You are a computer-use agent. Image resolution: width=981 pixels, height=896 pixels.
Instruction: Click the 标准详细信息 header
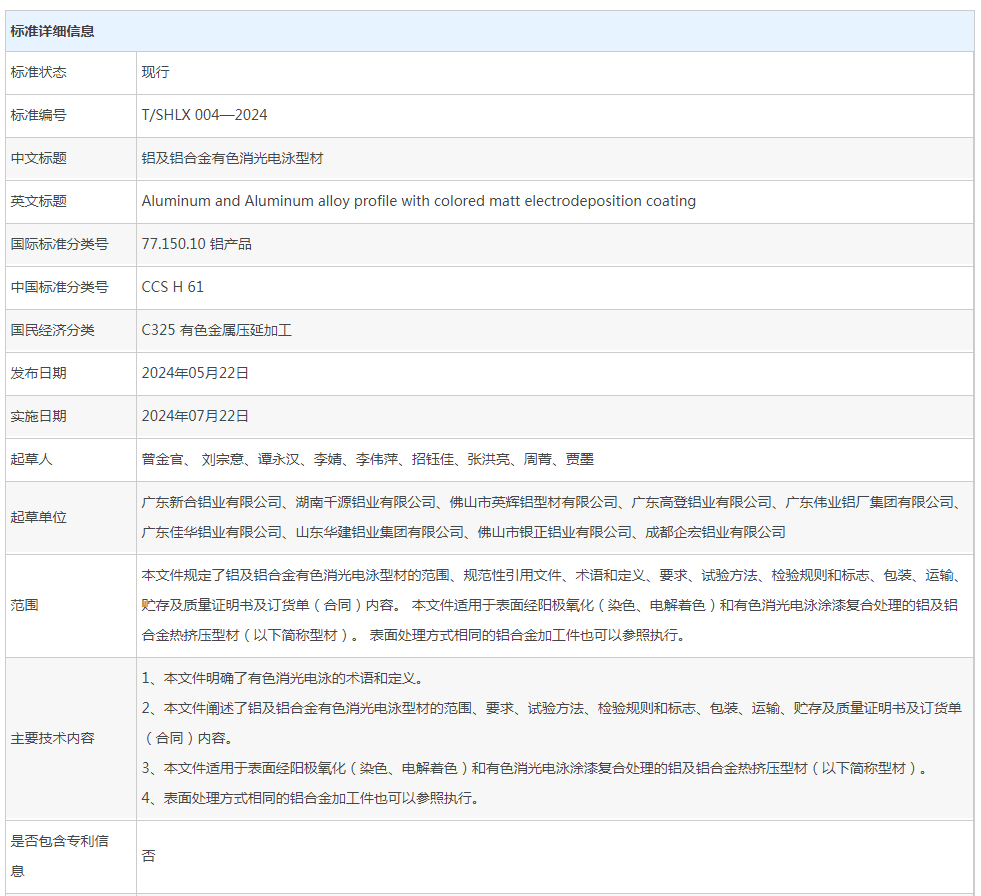point(52,31)
